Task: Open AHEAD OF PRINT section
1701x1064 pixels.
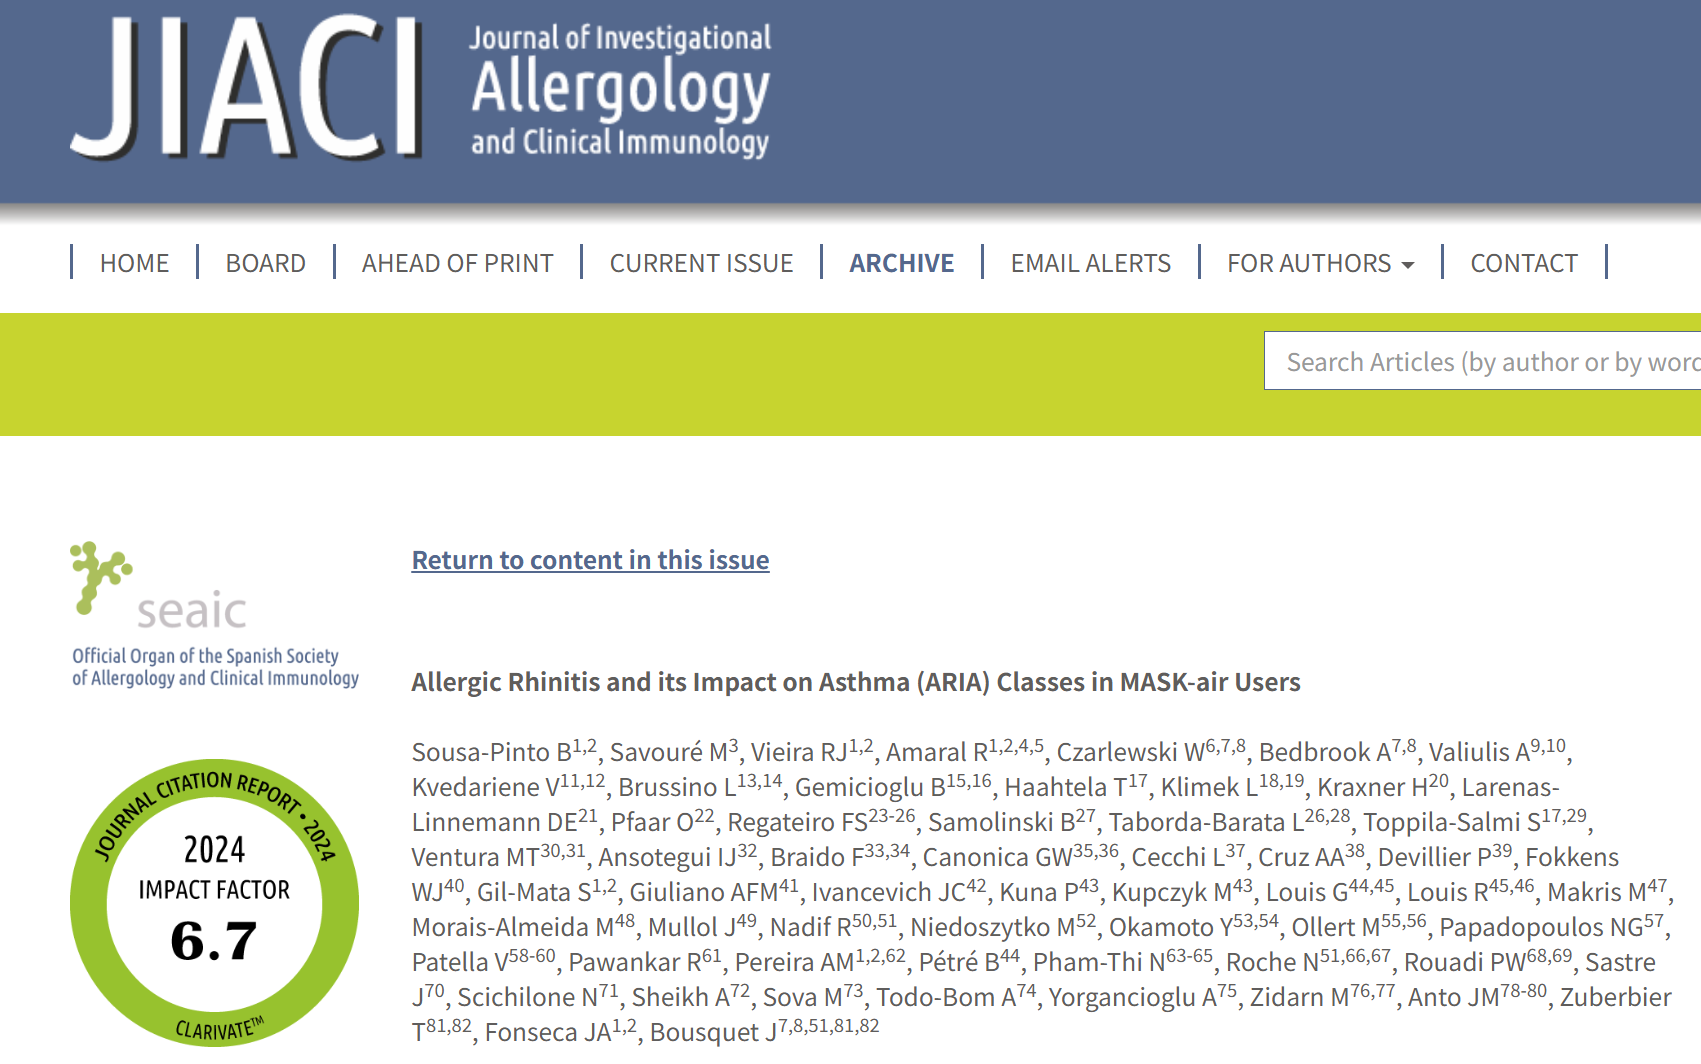Action: [457, 263]
